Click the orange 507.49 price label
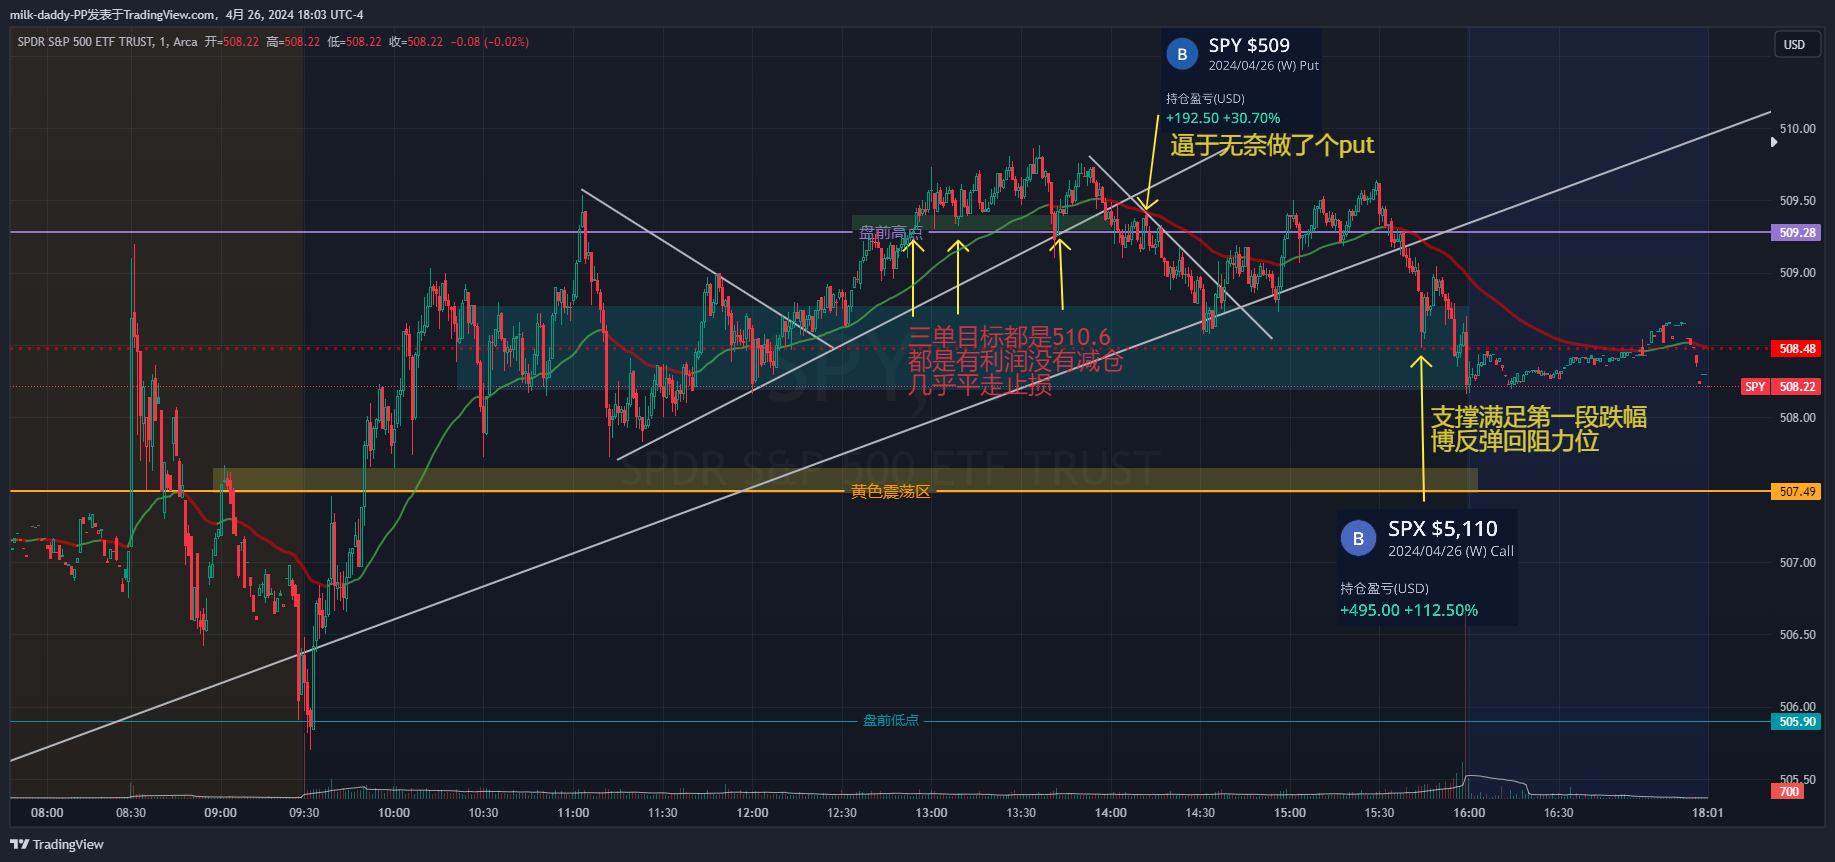The width and height of the screenshot is (1835, 862). [1797, 492]
